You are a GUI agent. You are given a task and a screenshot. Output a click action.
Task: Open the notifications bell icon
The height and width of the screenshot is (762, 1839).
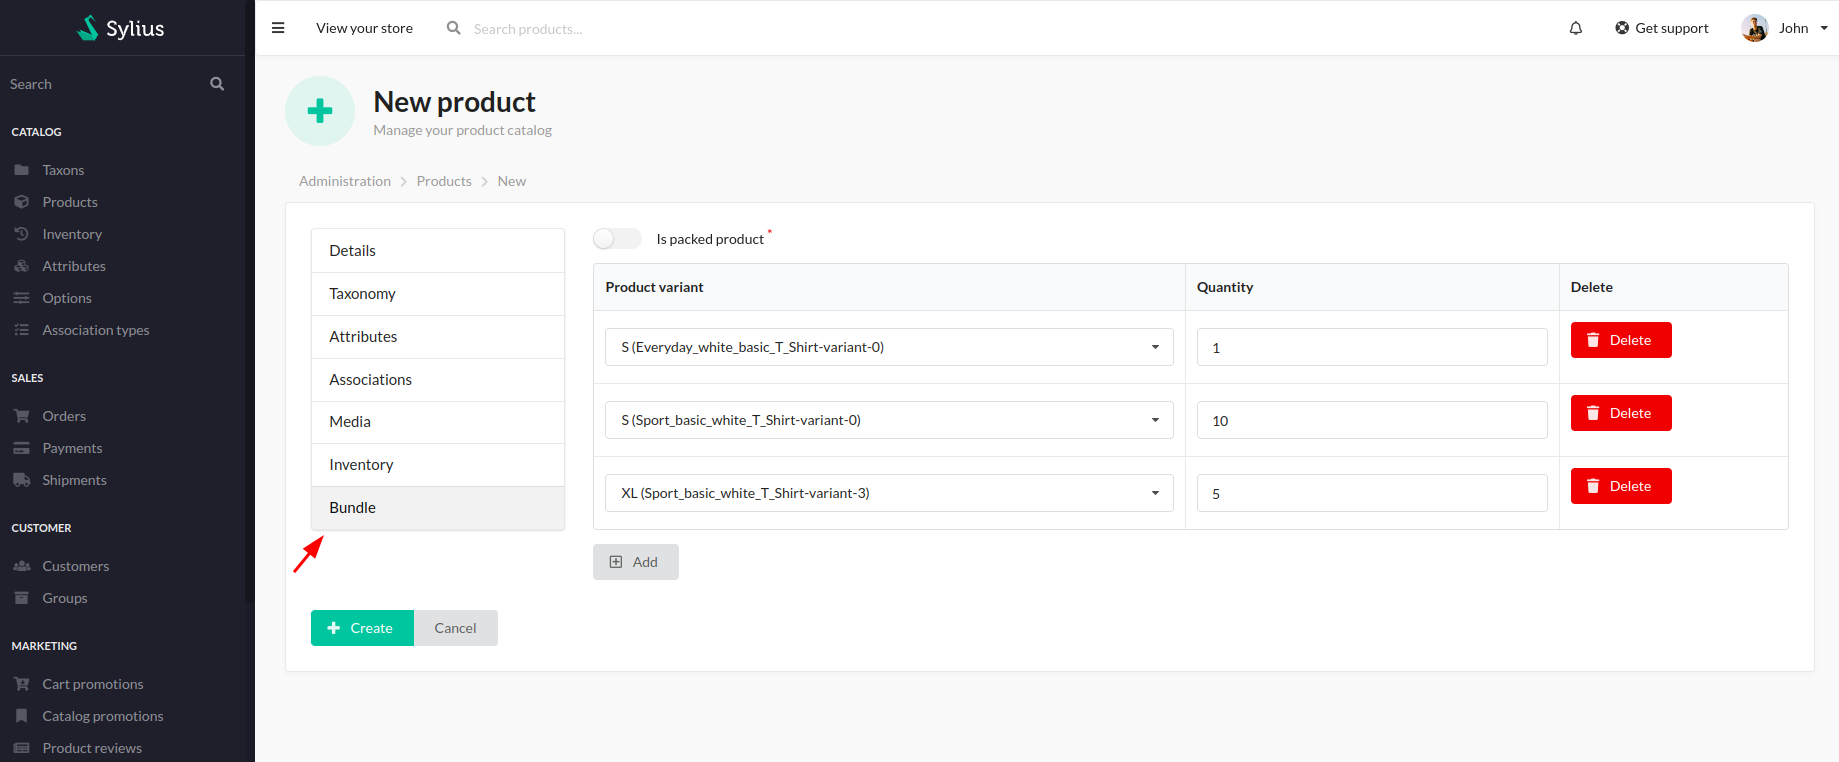click(x=1575, y=28)
